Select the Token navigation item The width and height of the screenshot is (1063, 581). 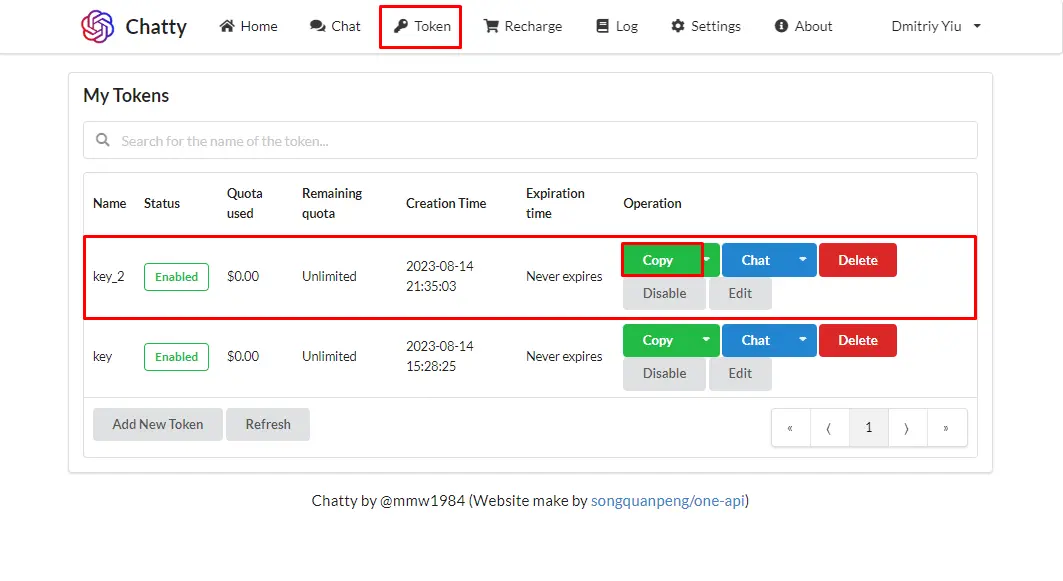(x=421, y=26)
